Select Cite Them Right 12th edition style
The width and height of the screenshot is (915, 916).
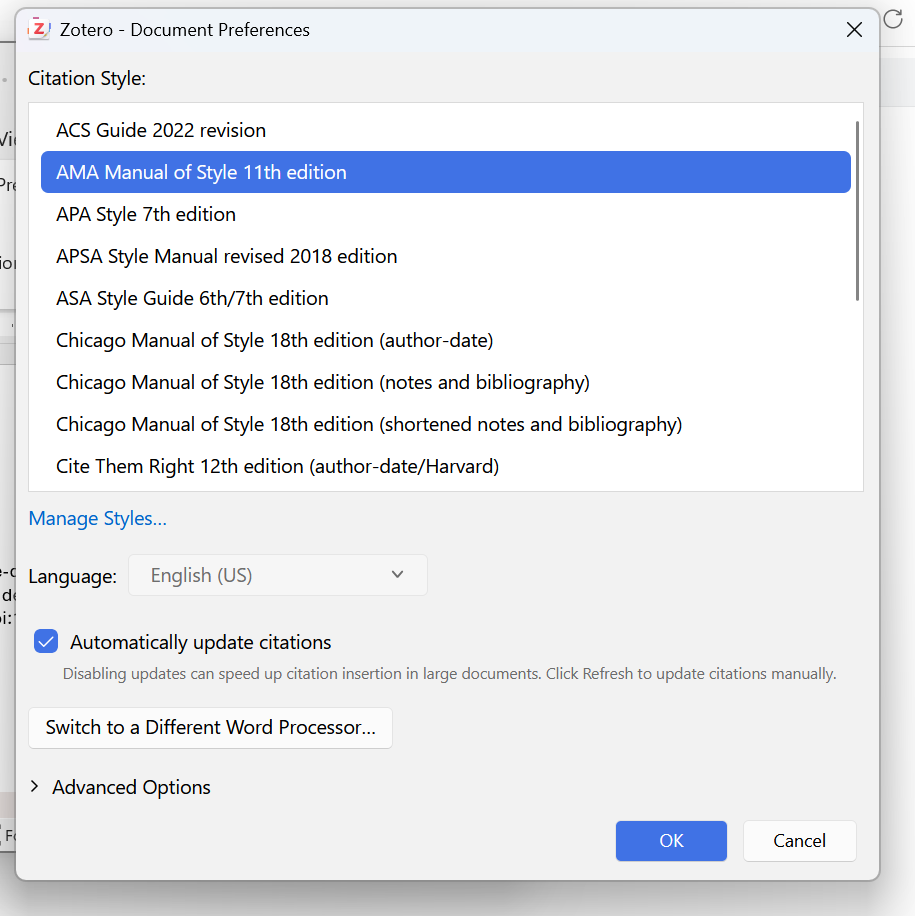tap(446, 467)
